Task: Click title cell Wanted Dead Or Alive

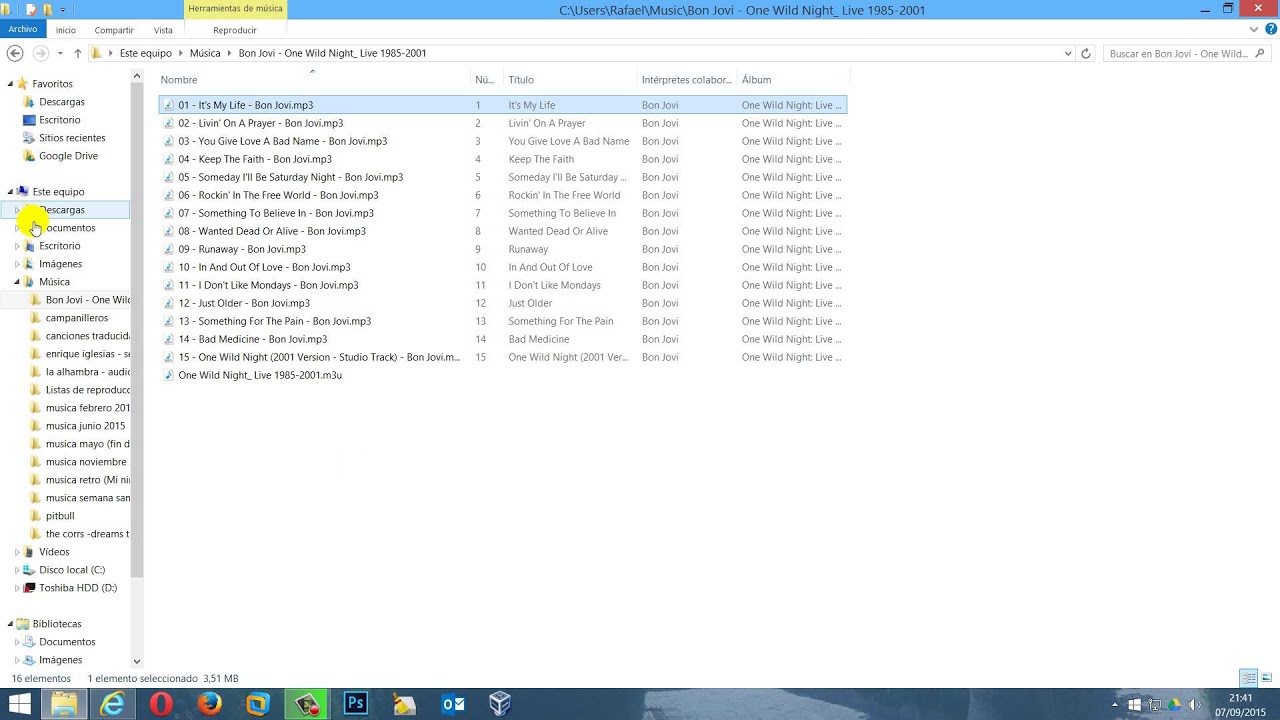Action: pos(558,231)
